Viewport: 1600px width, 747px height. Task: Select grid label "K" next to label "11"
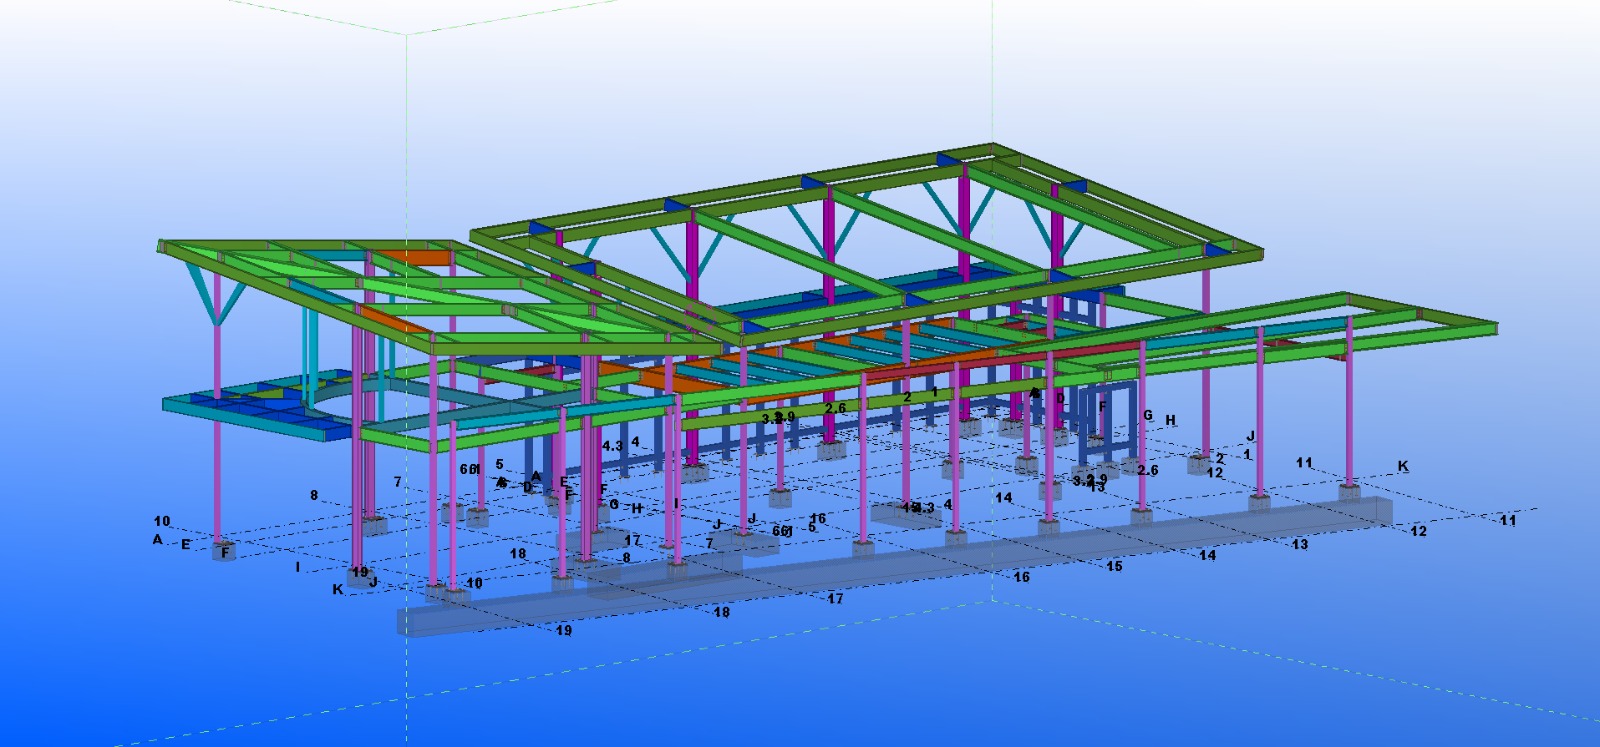[x=1403, y=466]
